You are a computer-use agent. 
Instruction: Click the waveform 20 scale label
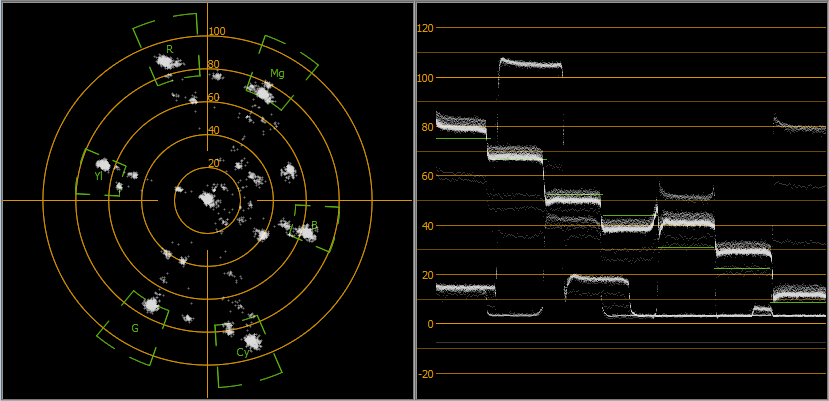[427, 275]
